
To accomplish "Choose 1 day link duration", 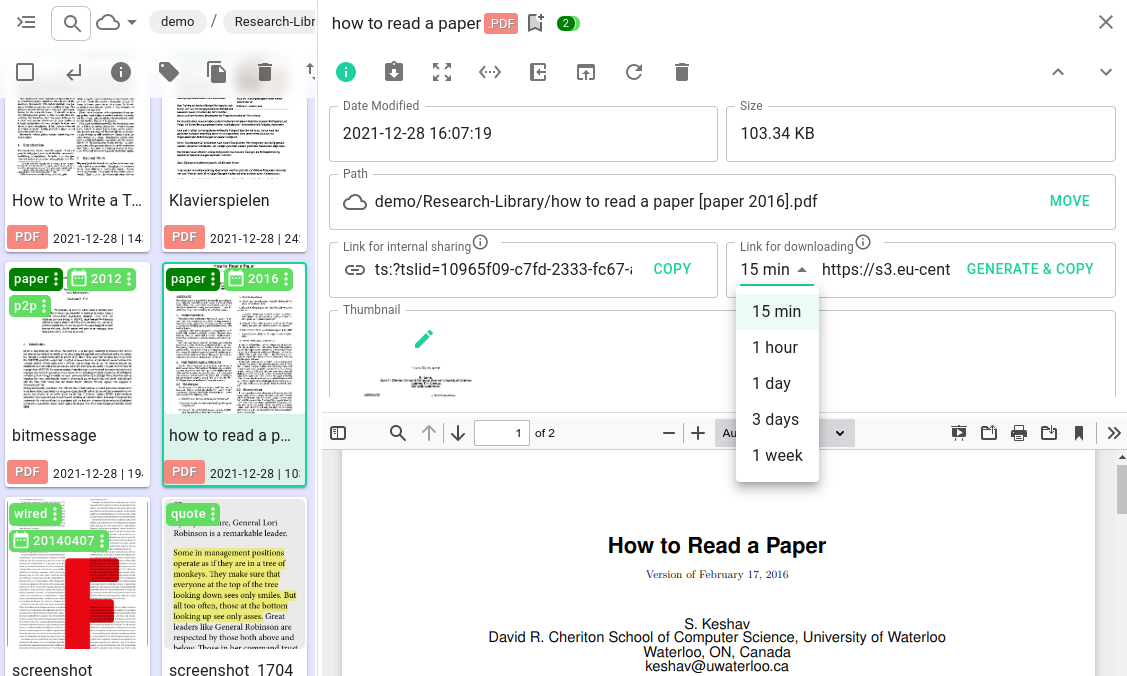I will click(x=777, y=383).
